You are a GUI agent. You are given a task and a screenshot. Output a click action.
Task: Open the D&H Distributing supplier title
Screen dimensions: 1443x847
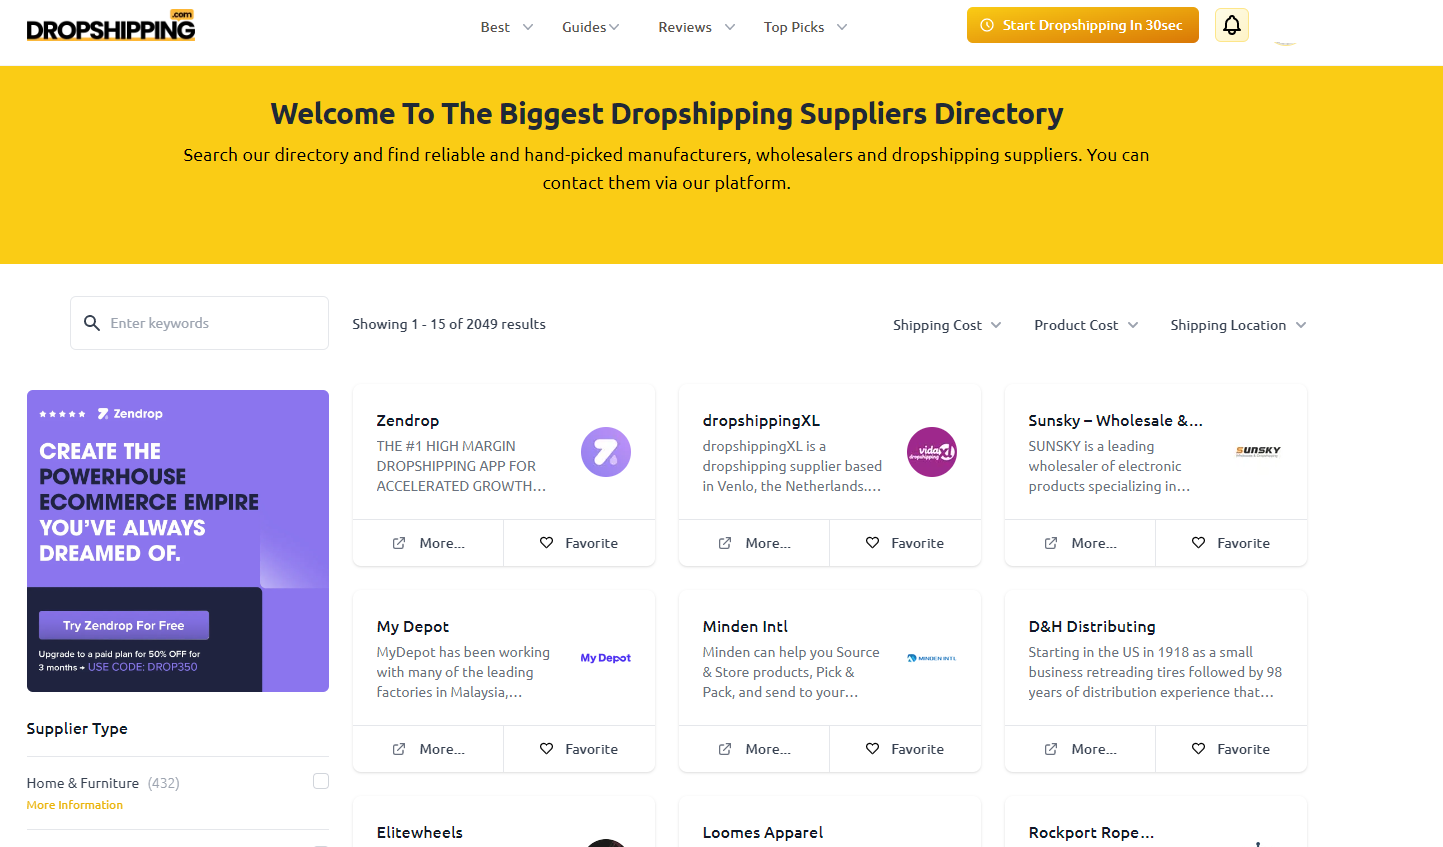click(1092, 627)
